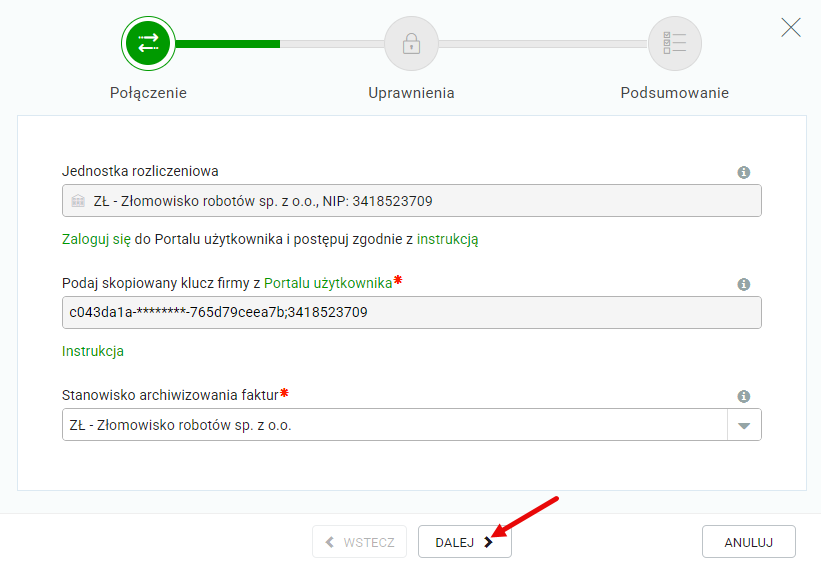Screen dimensions: 821x565
Task: Click the Uprawnienia padlock step icon
Action: point(411,43)
